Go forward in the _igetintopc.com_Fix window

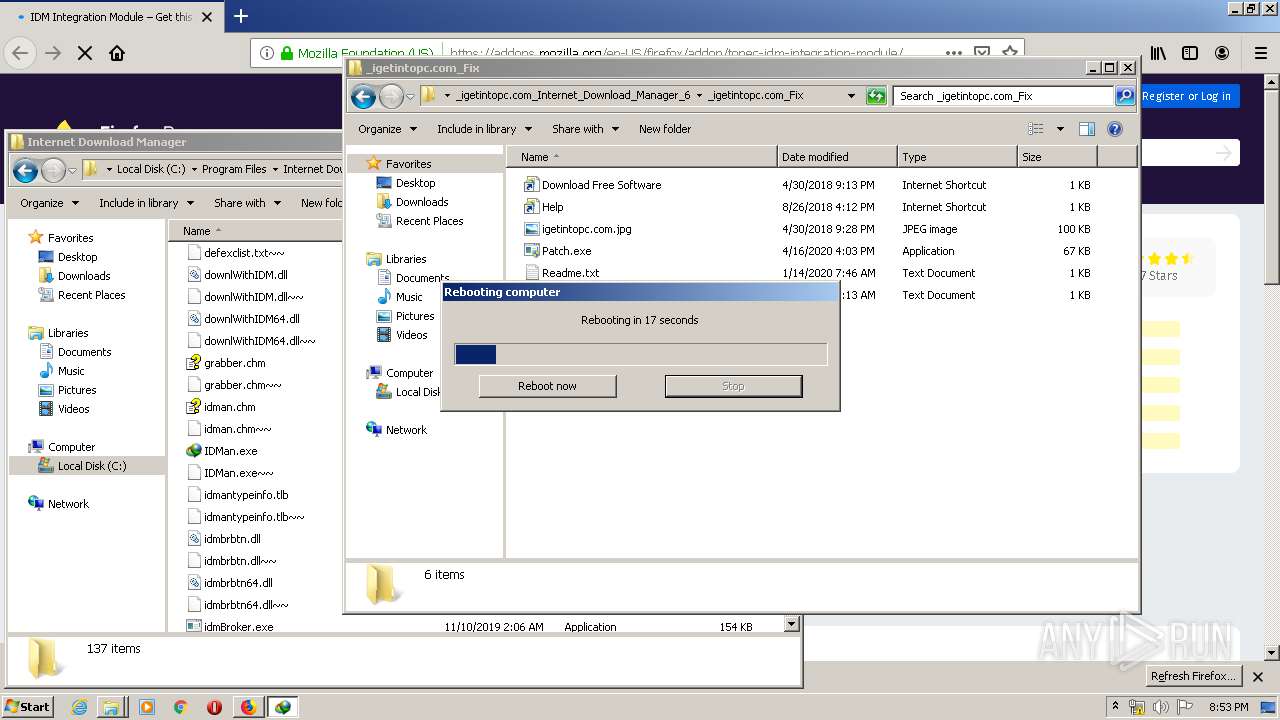(391, 96)
